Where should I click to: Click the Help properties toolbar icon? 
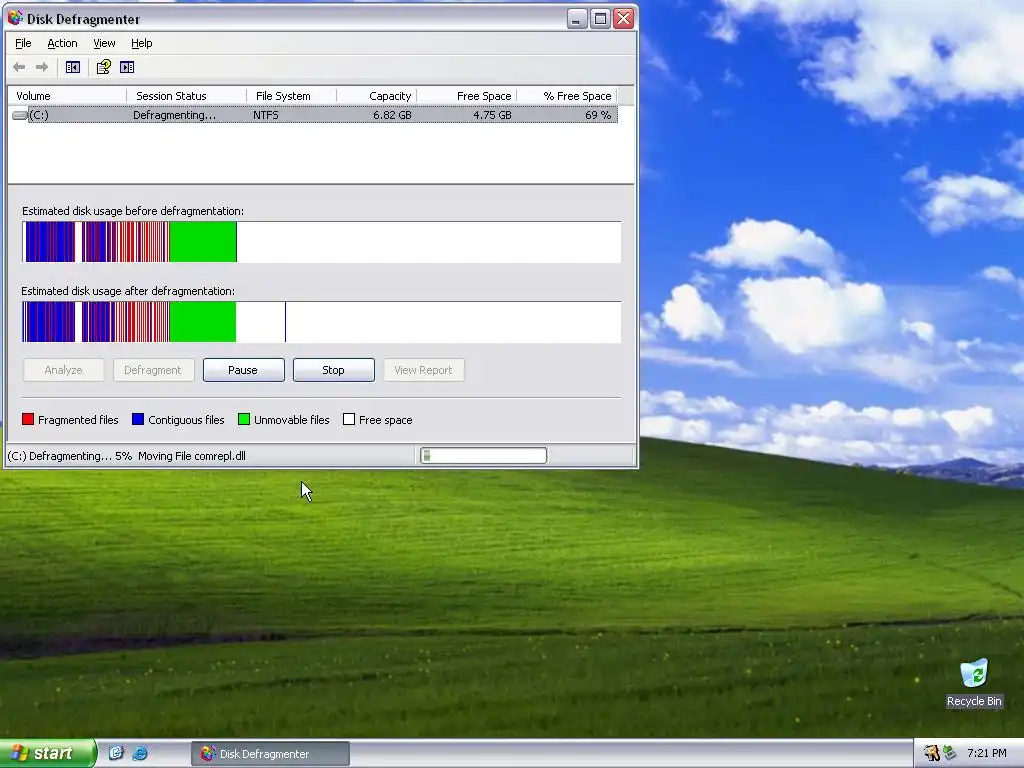point(104,67)
